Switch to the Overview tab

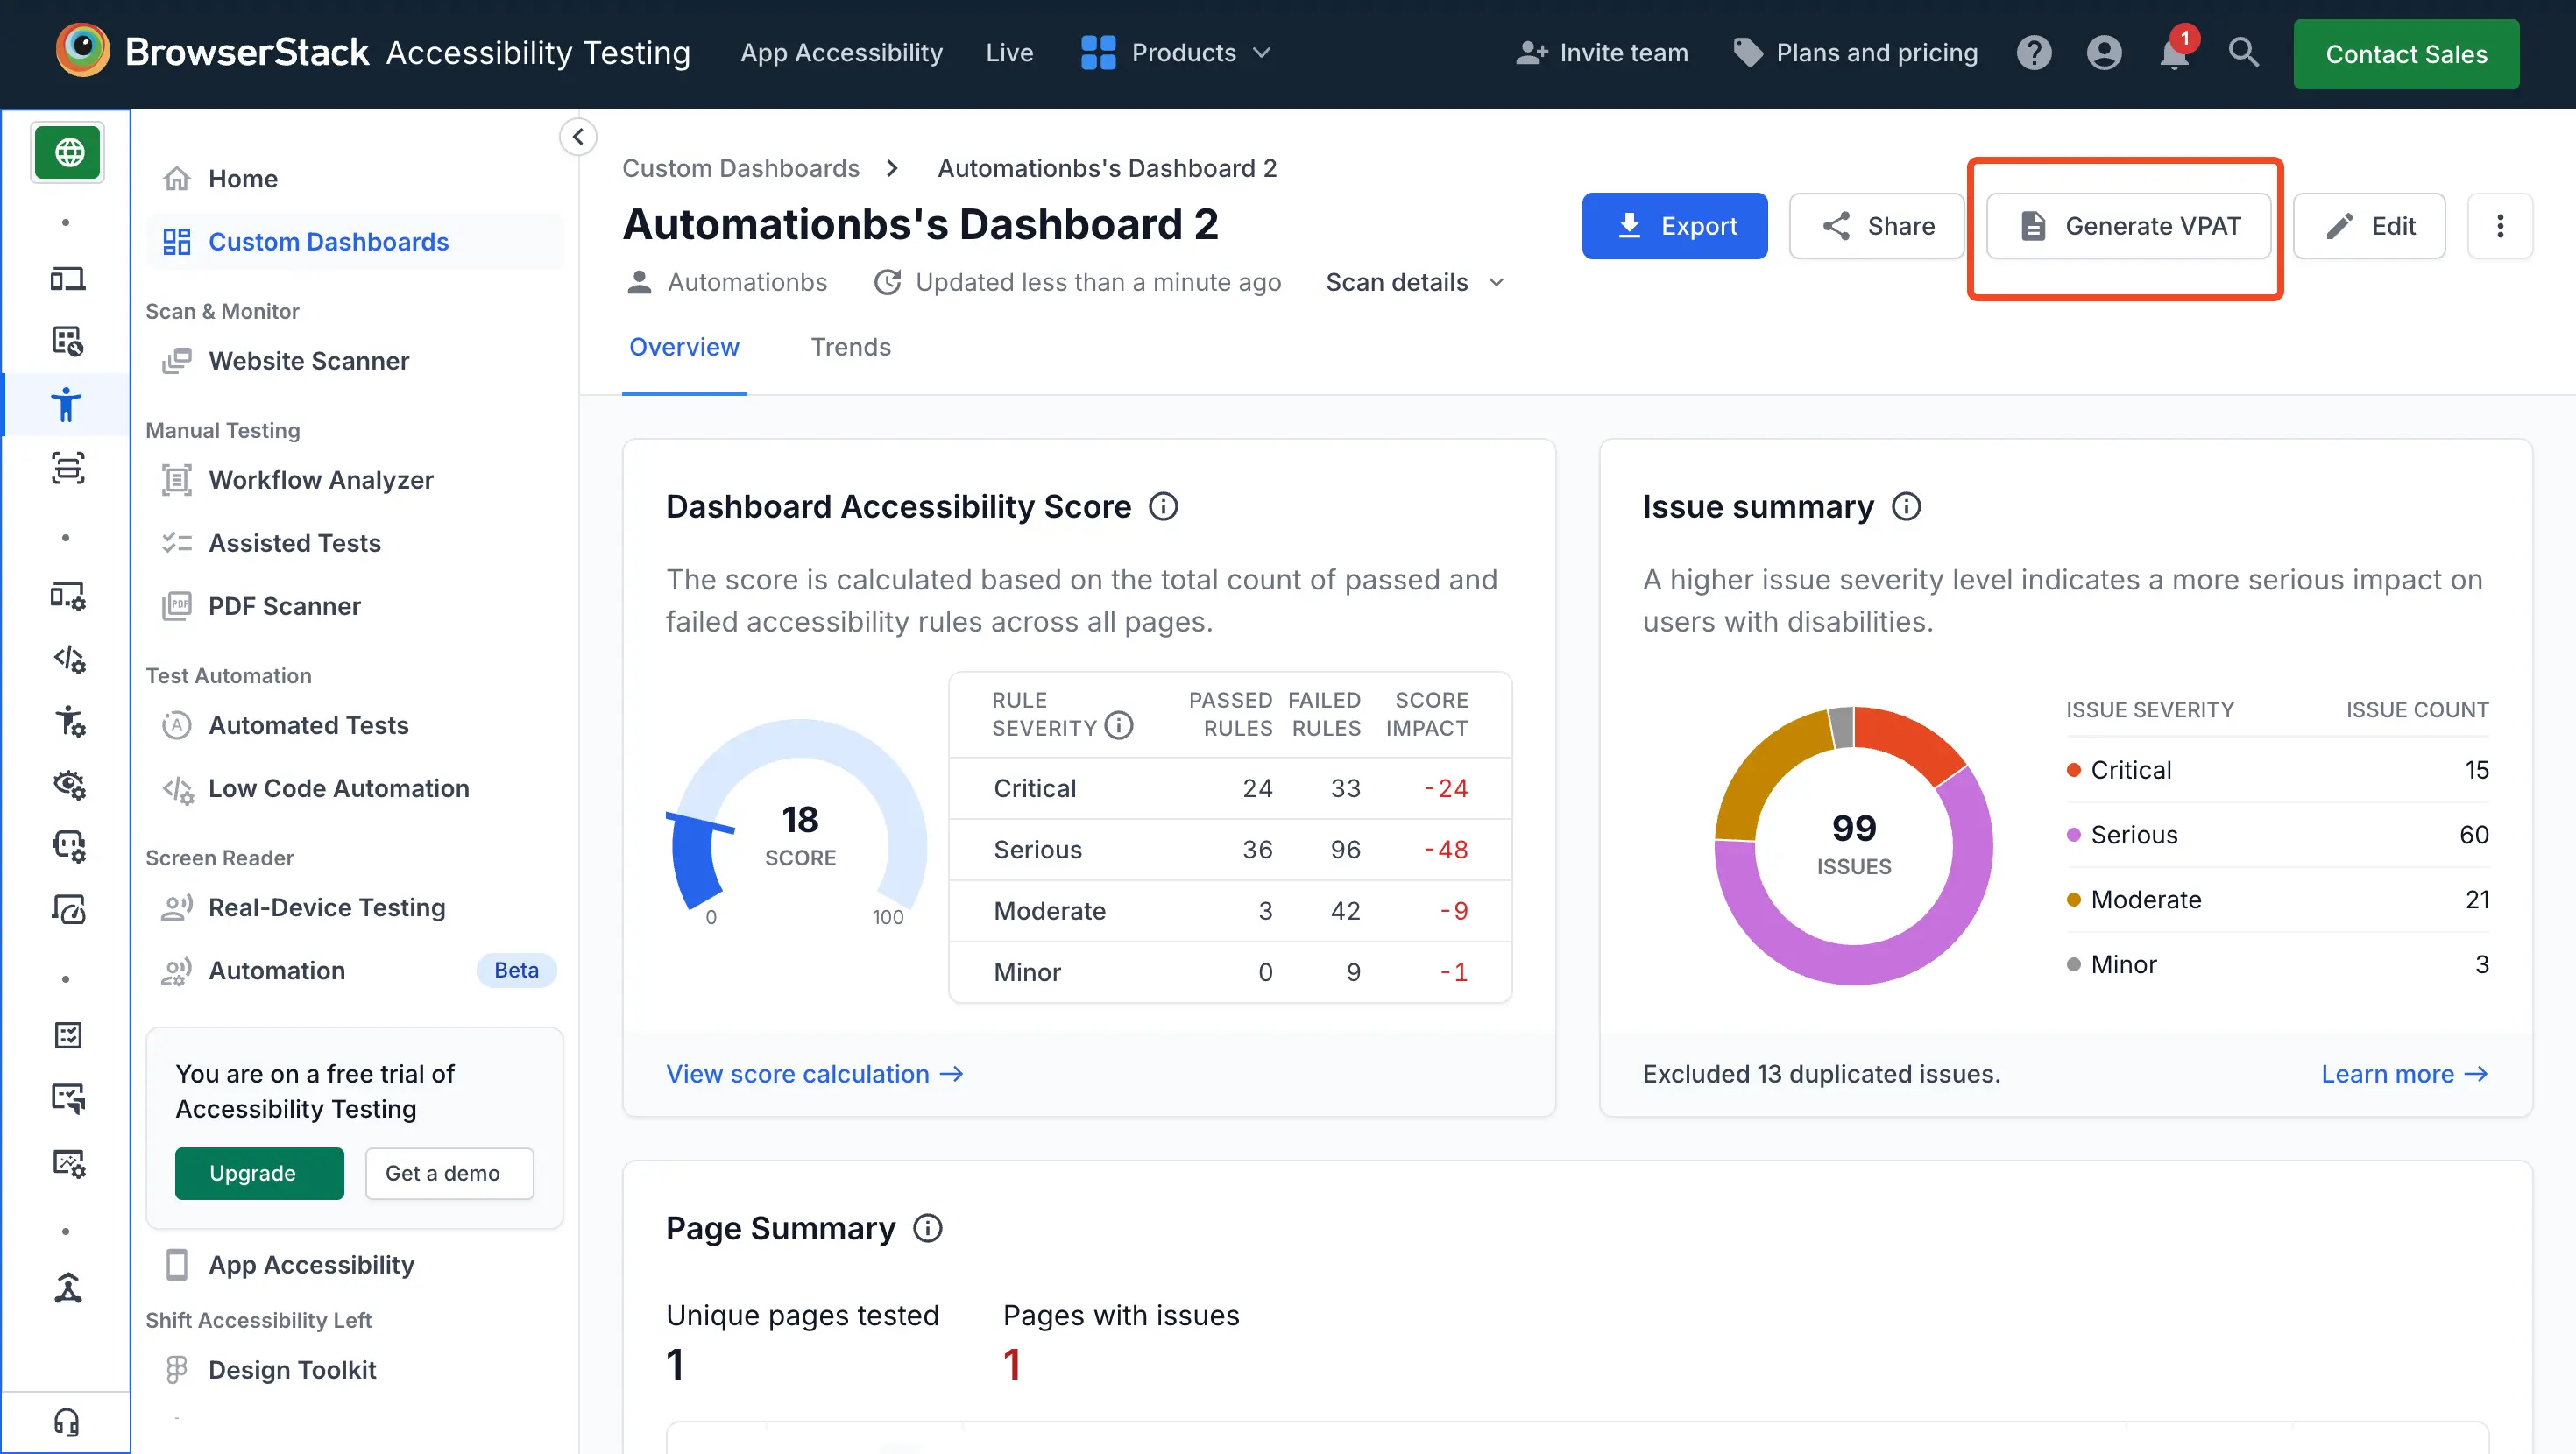[x=684, y=347]
